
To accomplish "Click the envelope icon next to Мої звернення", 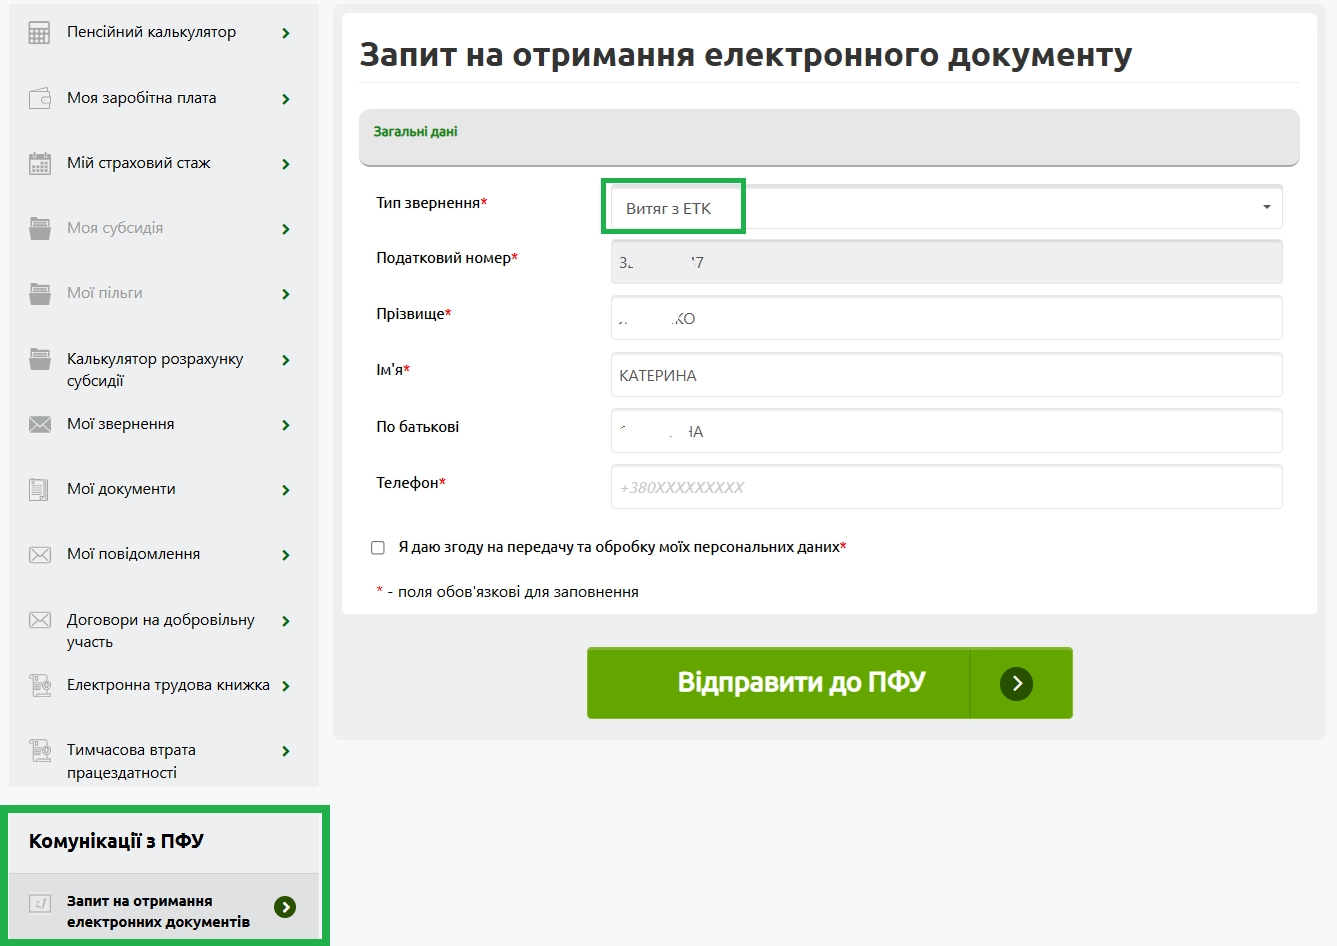I will click(x=39, y=425).
